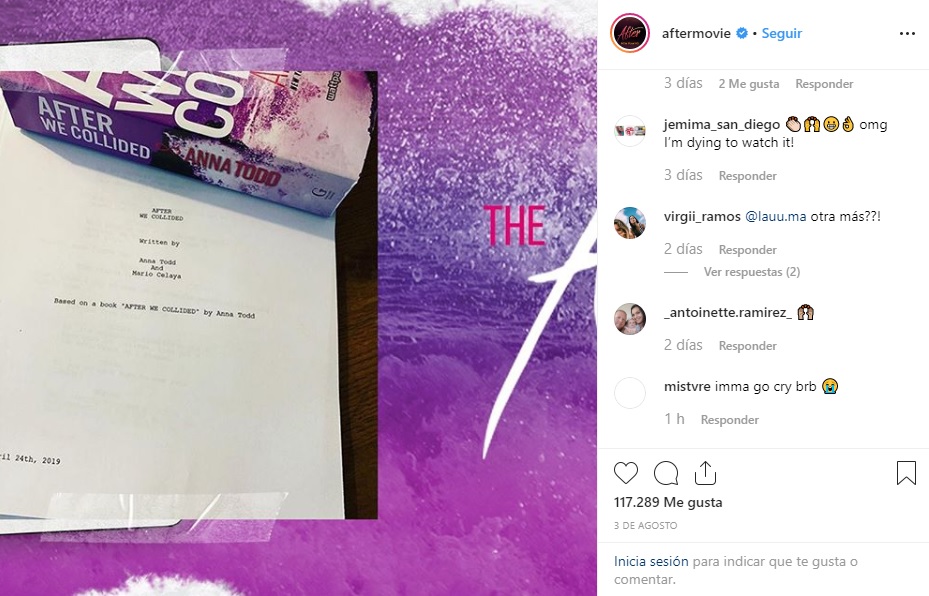This screenshot has height=596, width=929.
Task: Click the verified badge next to aftermovie
Action: click(x=742, y=33)
